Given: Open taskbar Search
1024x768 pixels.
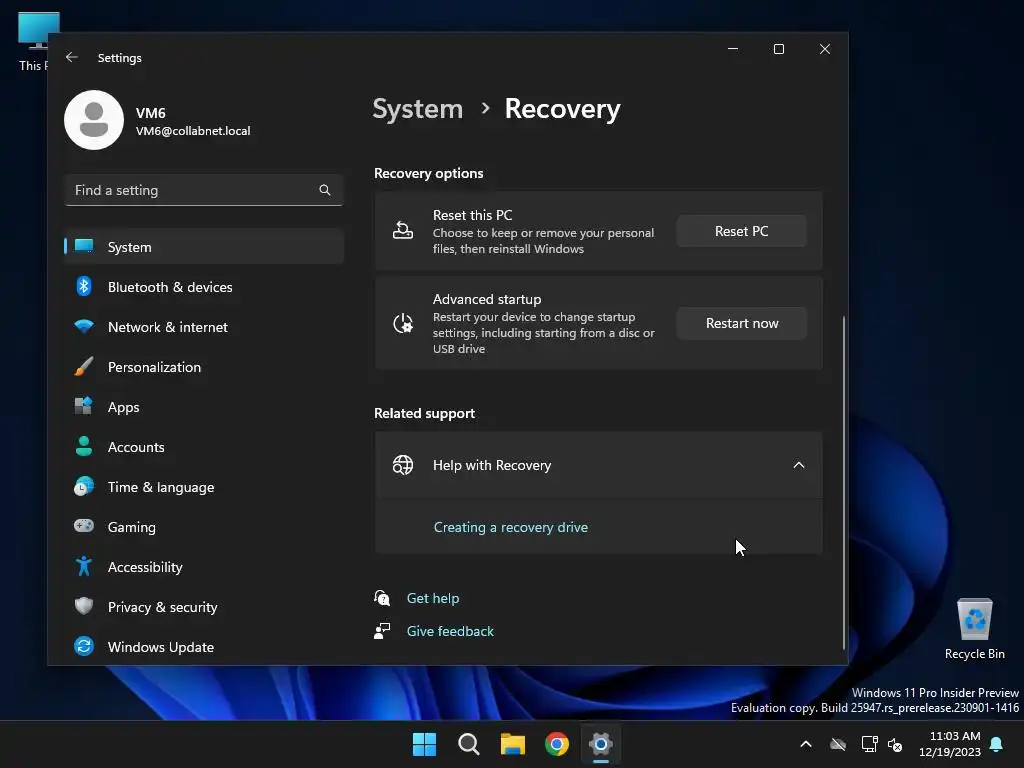Looking at the screenshot, I should coord(469,744).
